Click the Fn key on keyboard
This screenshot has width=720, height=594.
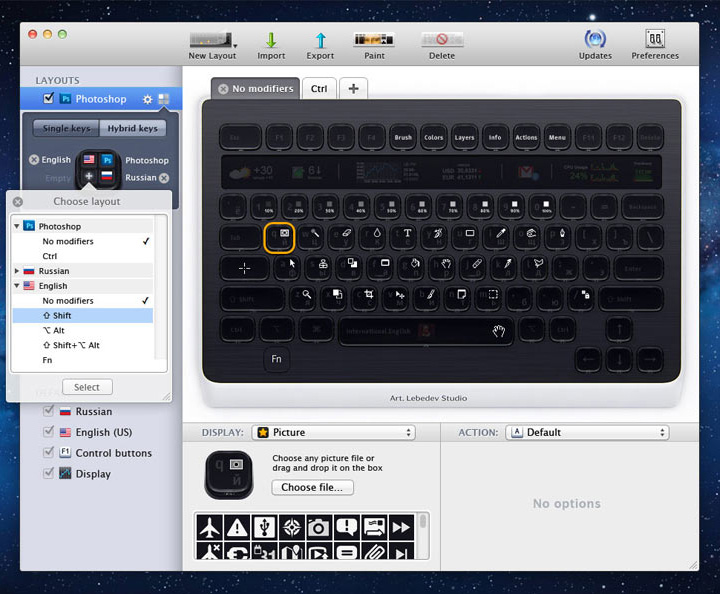pyautogui.click(x=276, y=359)
